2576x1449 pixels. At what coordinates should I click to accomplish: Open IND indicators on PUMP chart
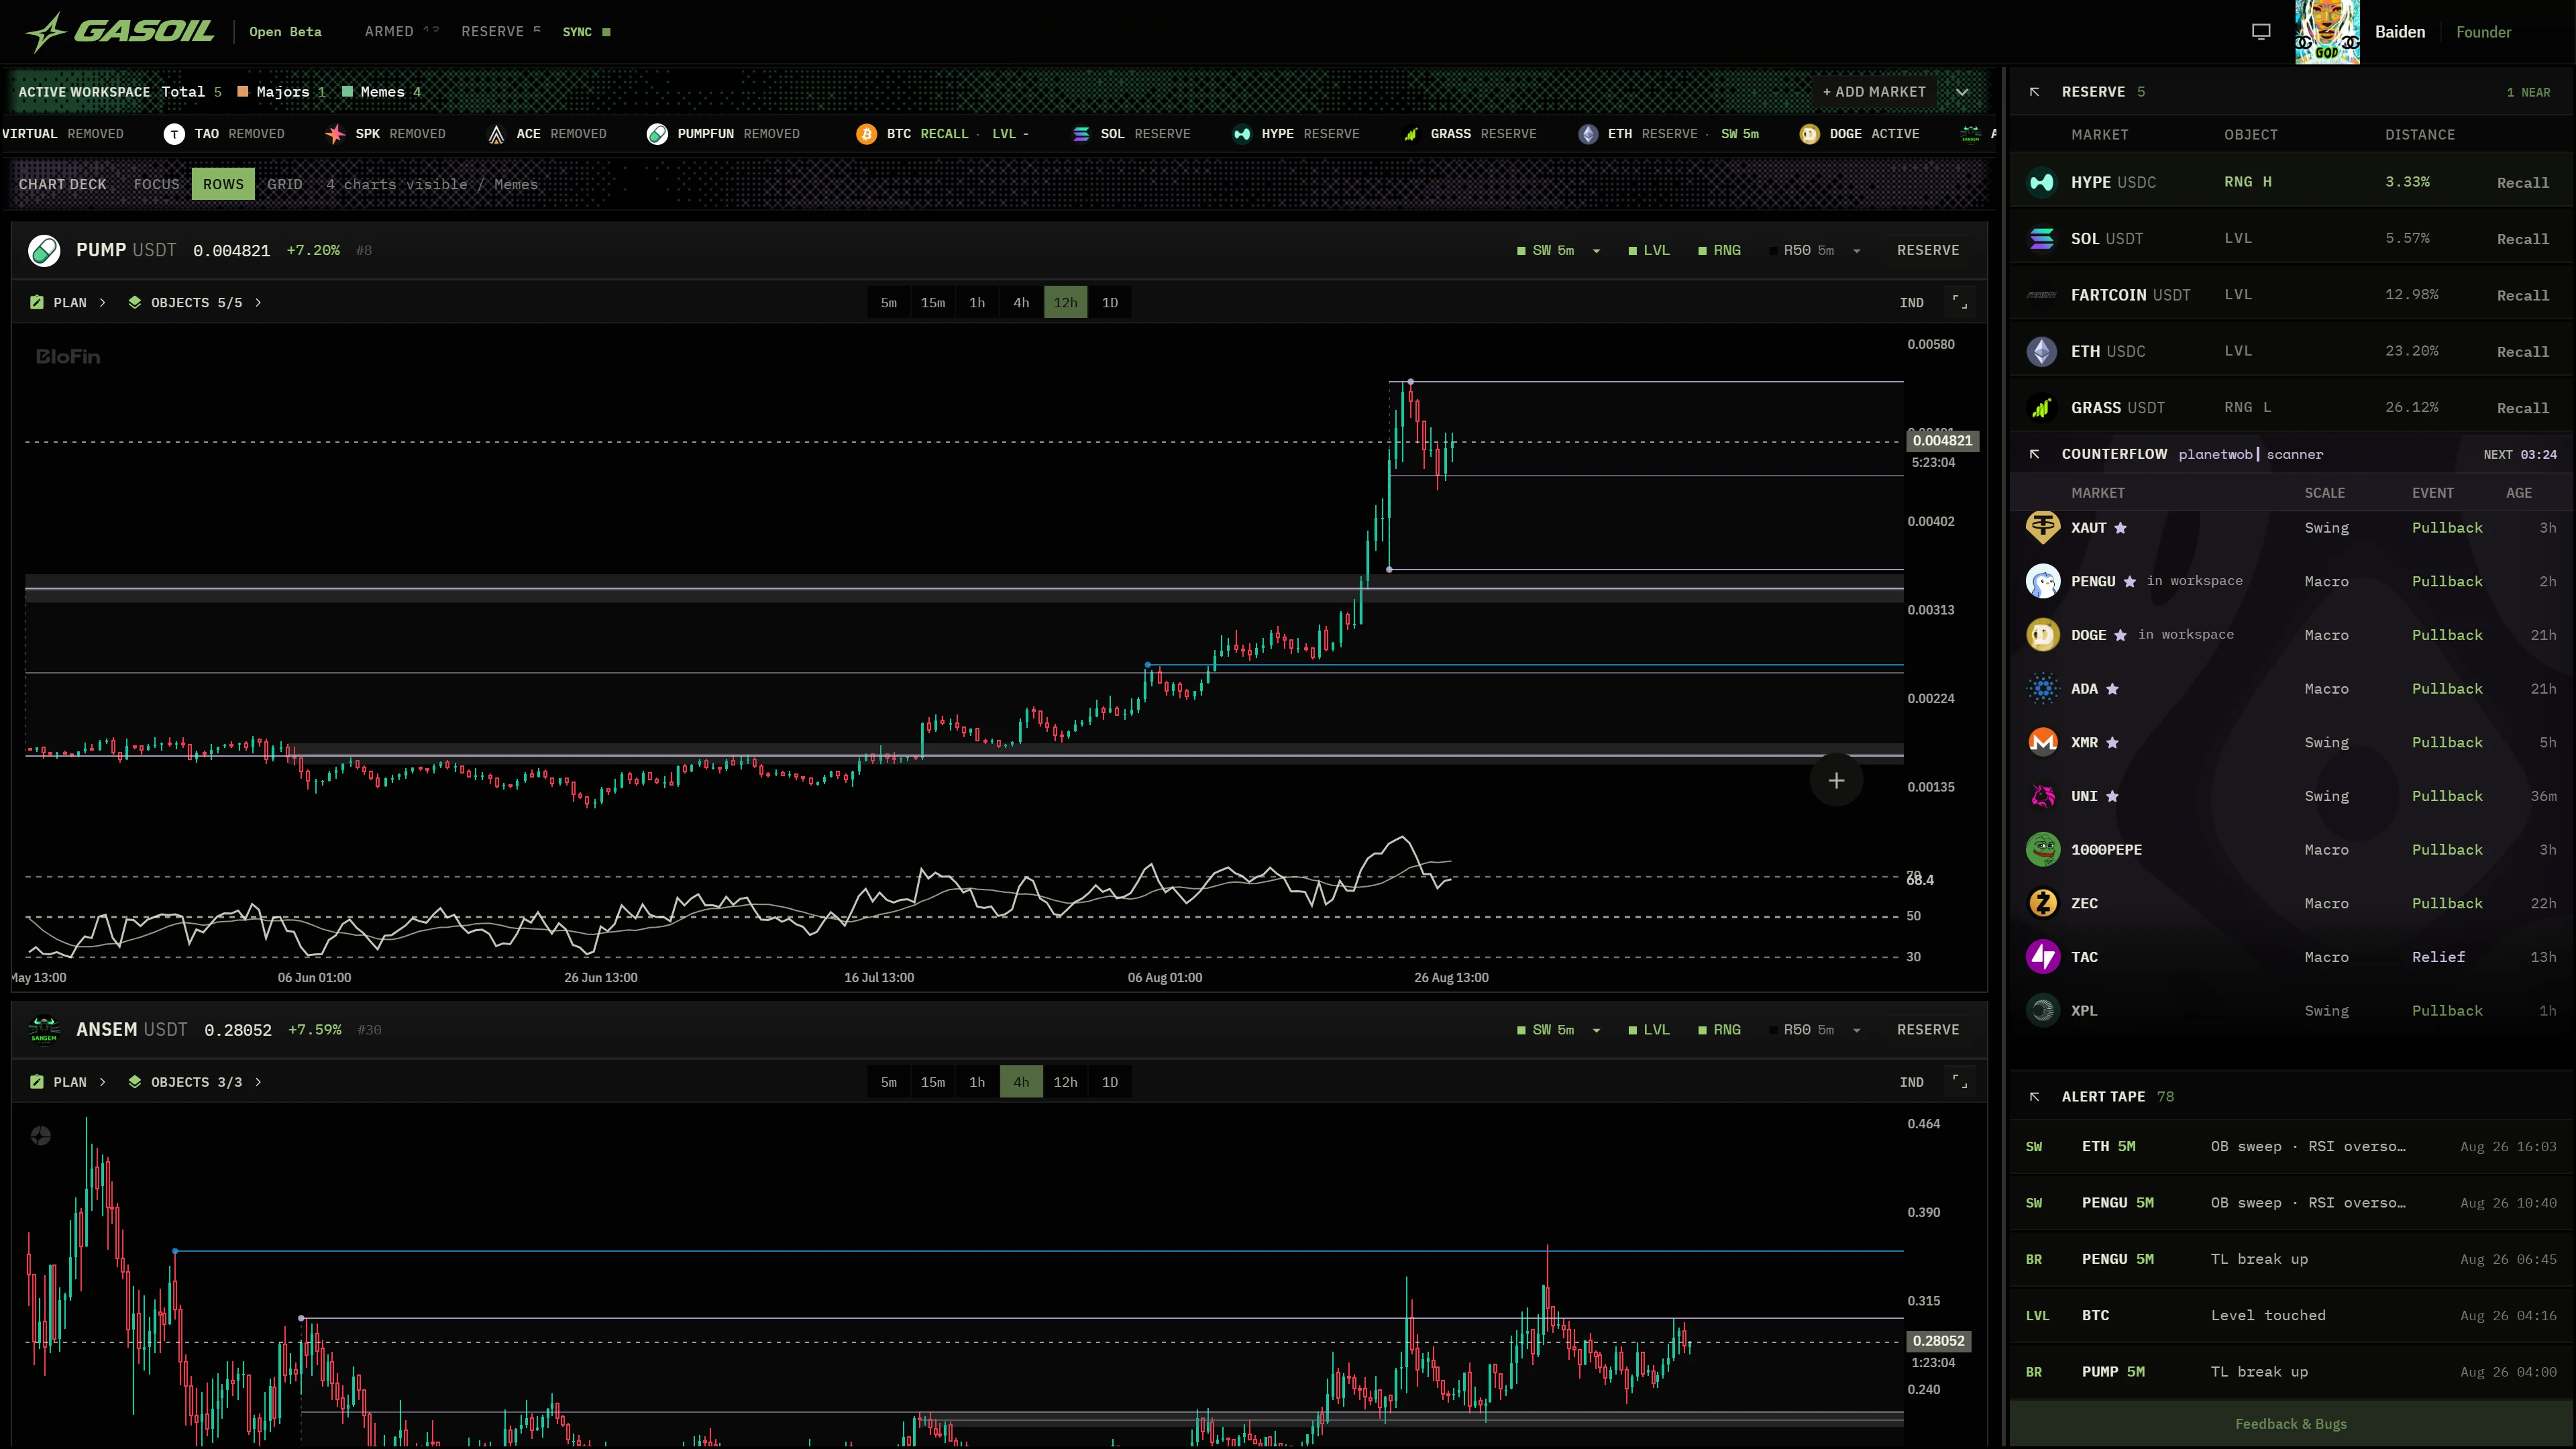click(x=1911, y=302)
